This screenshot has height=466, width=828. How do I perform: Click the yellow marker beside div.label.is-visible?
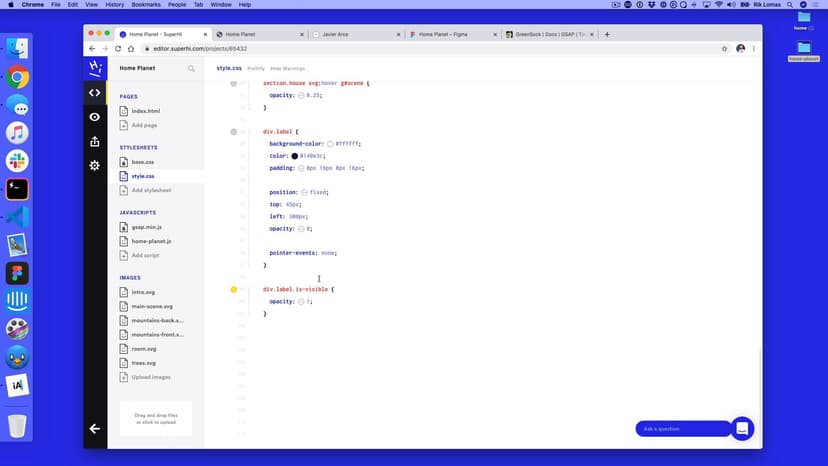click(234, 289)
